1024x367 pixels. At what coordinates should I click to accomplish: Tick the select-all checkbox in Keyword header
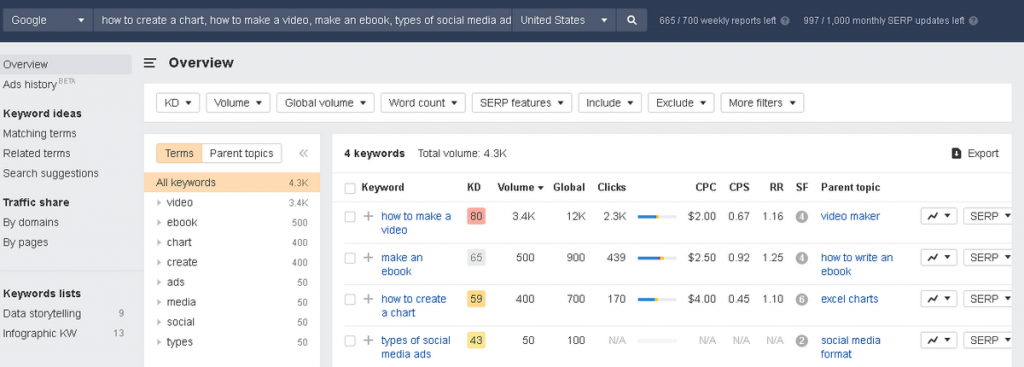[350, 188]
